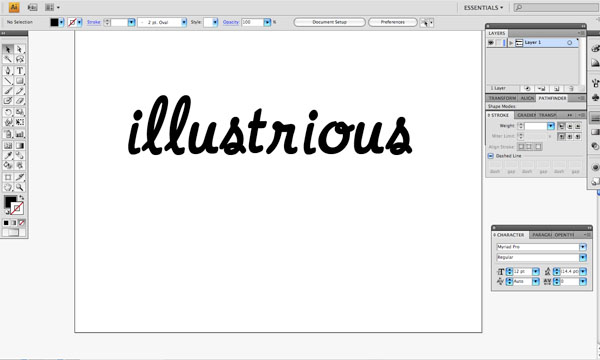Pick the Column Graph tool
Viewport: 600px width, 360px height.
click(20, 134)
